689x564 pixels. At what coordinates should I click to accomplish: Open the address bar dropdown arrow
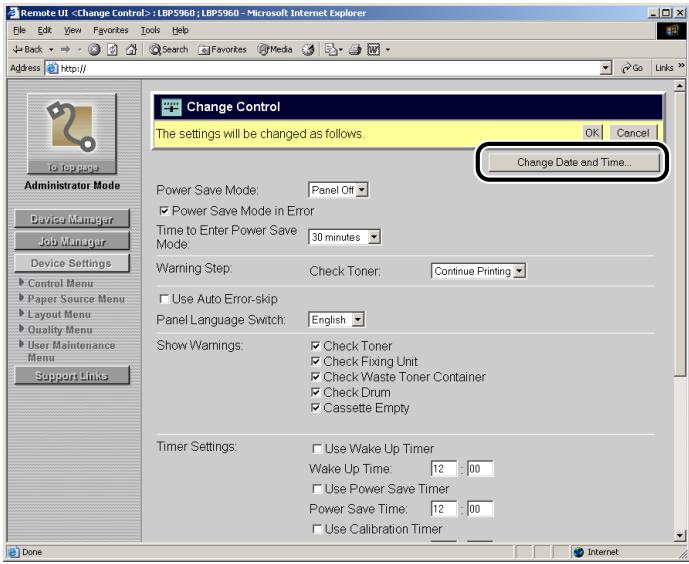[606, 68]
